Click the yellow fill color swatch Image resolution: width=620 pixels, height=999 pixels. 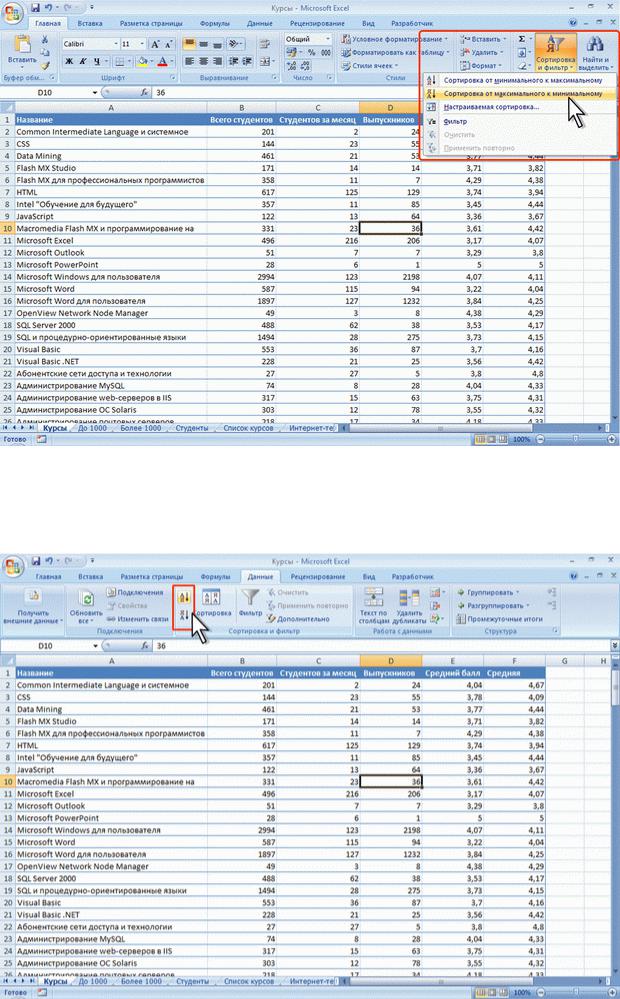142,62
